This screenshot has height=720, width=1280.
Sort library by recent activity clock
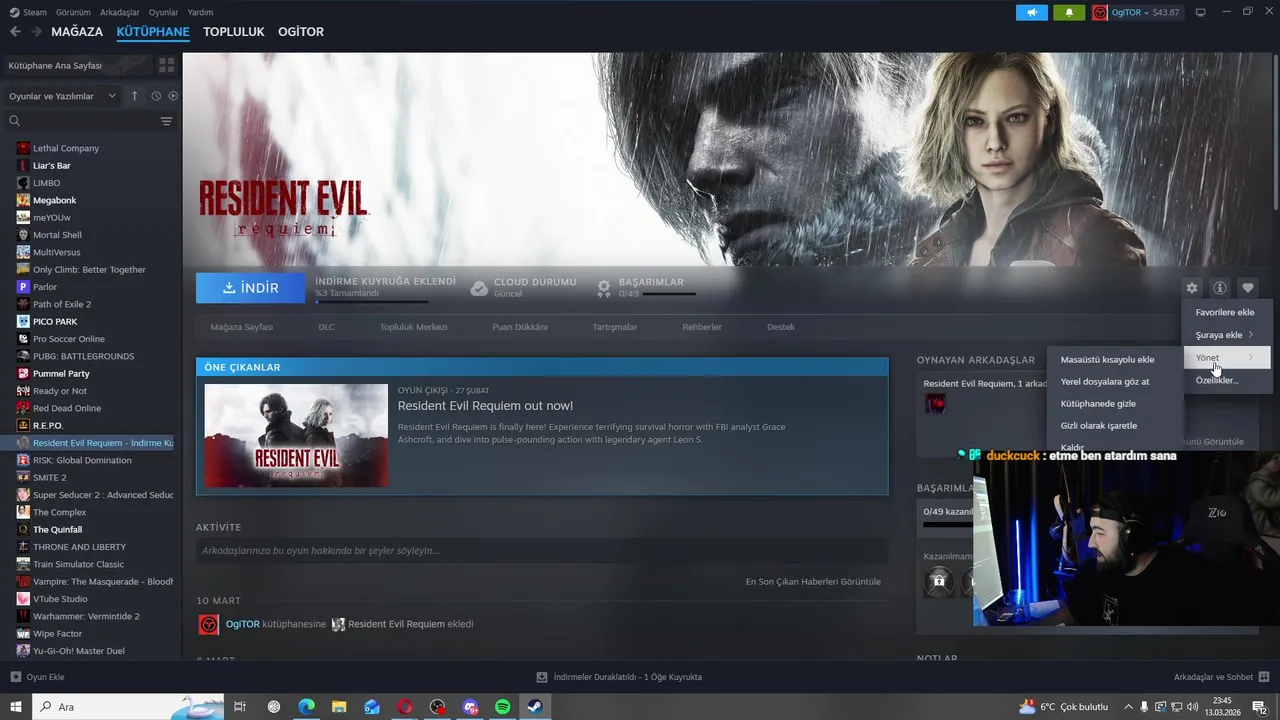coord(156,96)
